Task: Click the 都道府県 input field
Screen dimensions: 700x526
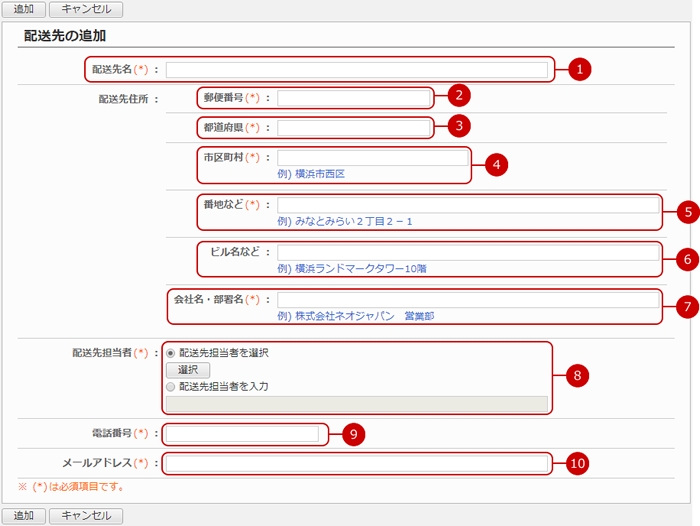Action: 354,127
